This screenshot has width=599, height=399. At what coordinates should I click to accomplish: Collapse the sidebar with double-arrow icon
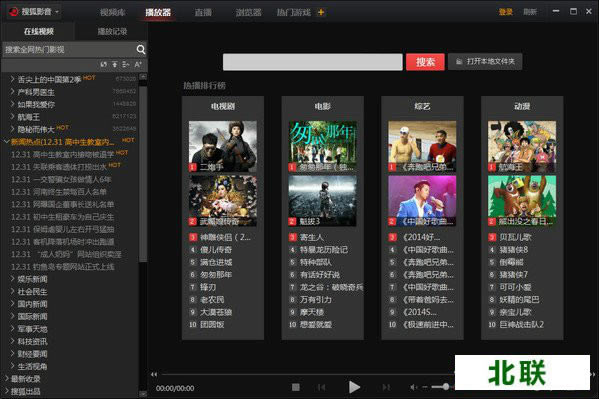[x=154, y=375]
